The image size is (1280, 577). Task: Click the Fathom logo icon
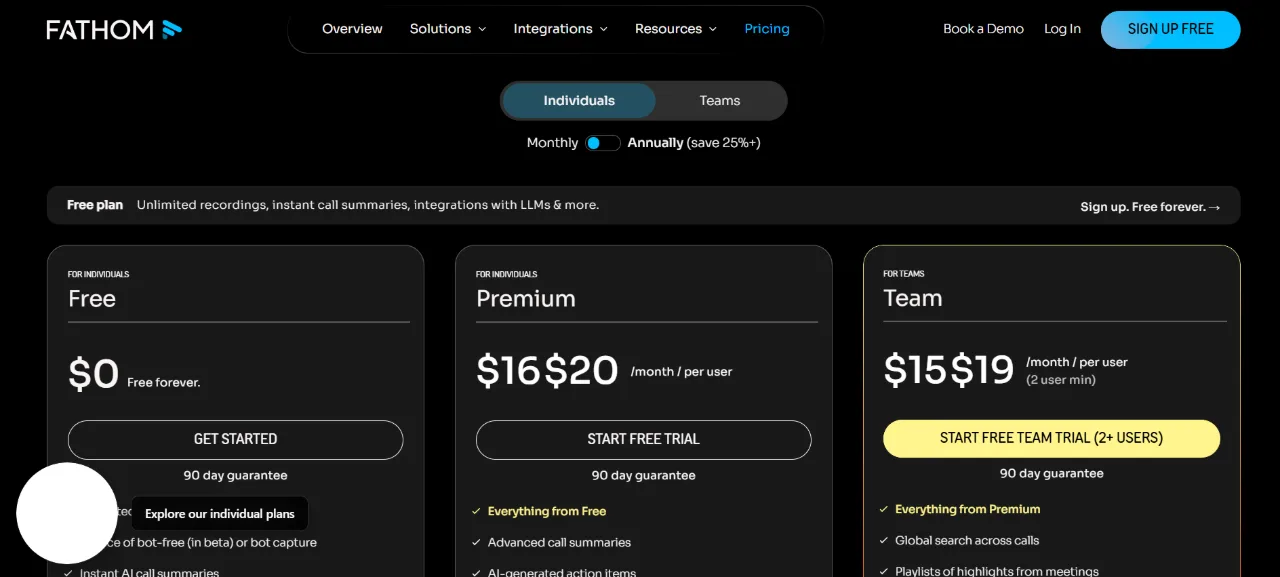[172, 29]
